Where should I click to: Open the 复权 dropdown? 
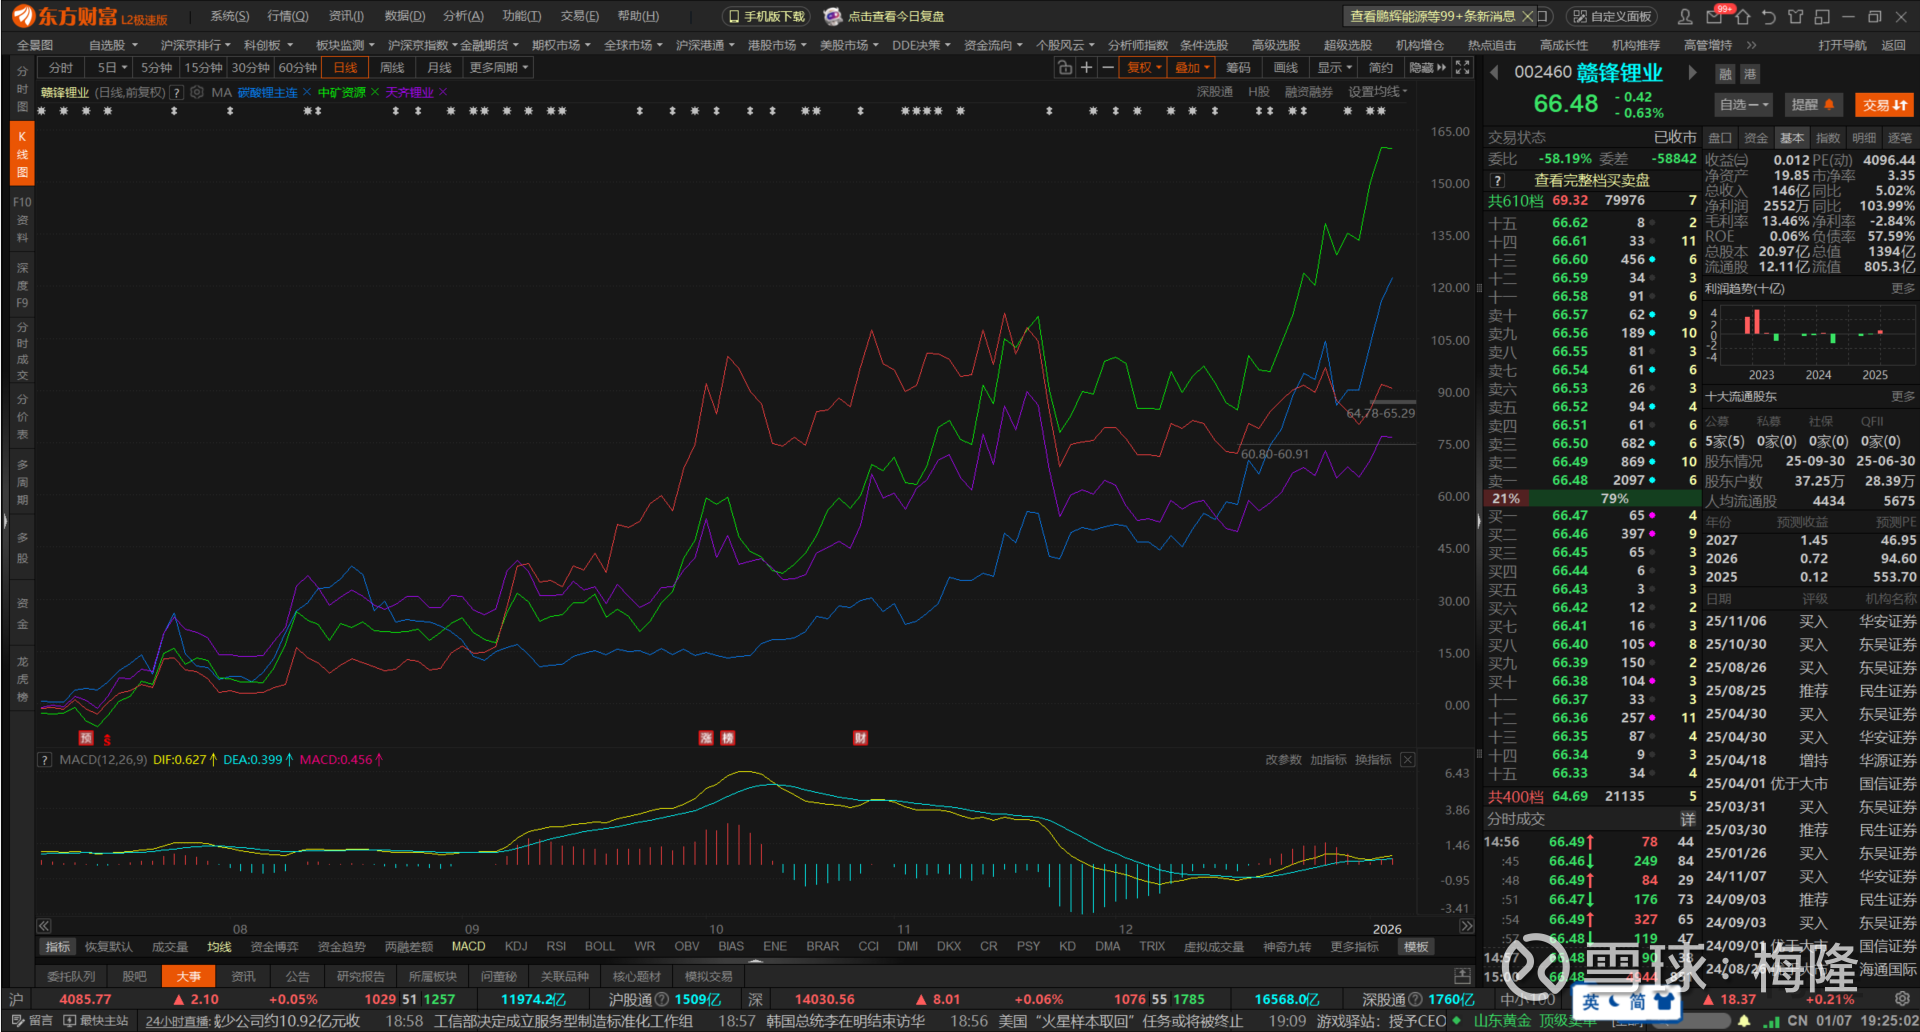[1144, 67]
